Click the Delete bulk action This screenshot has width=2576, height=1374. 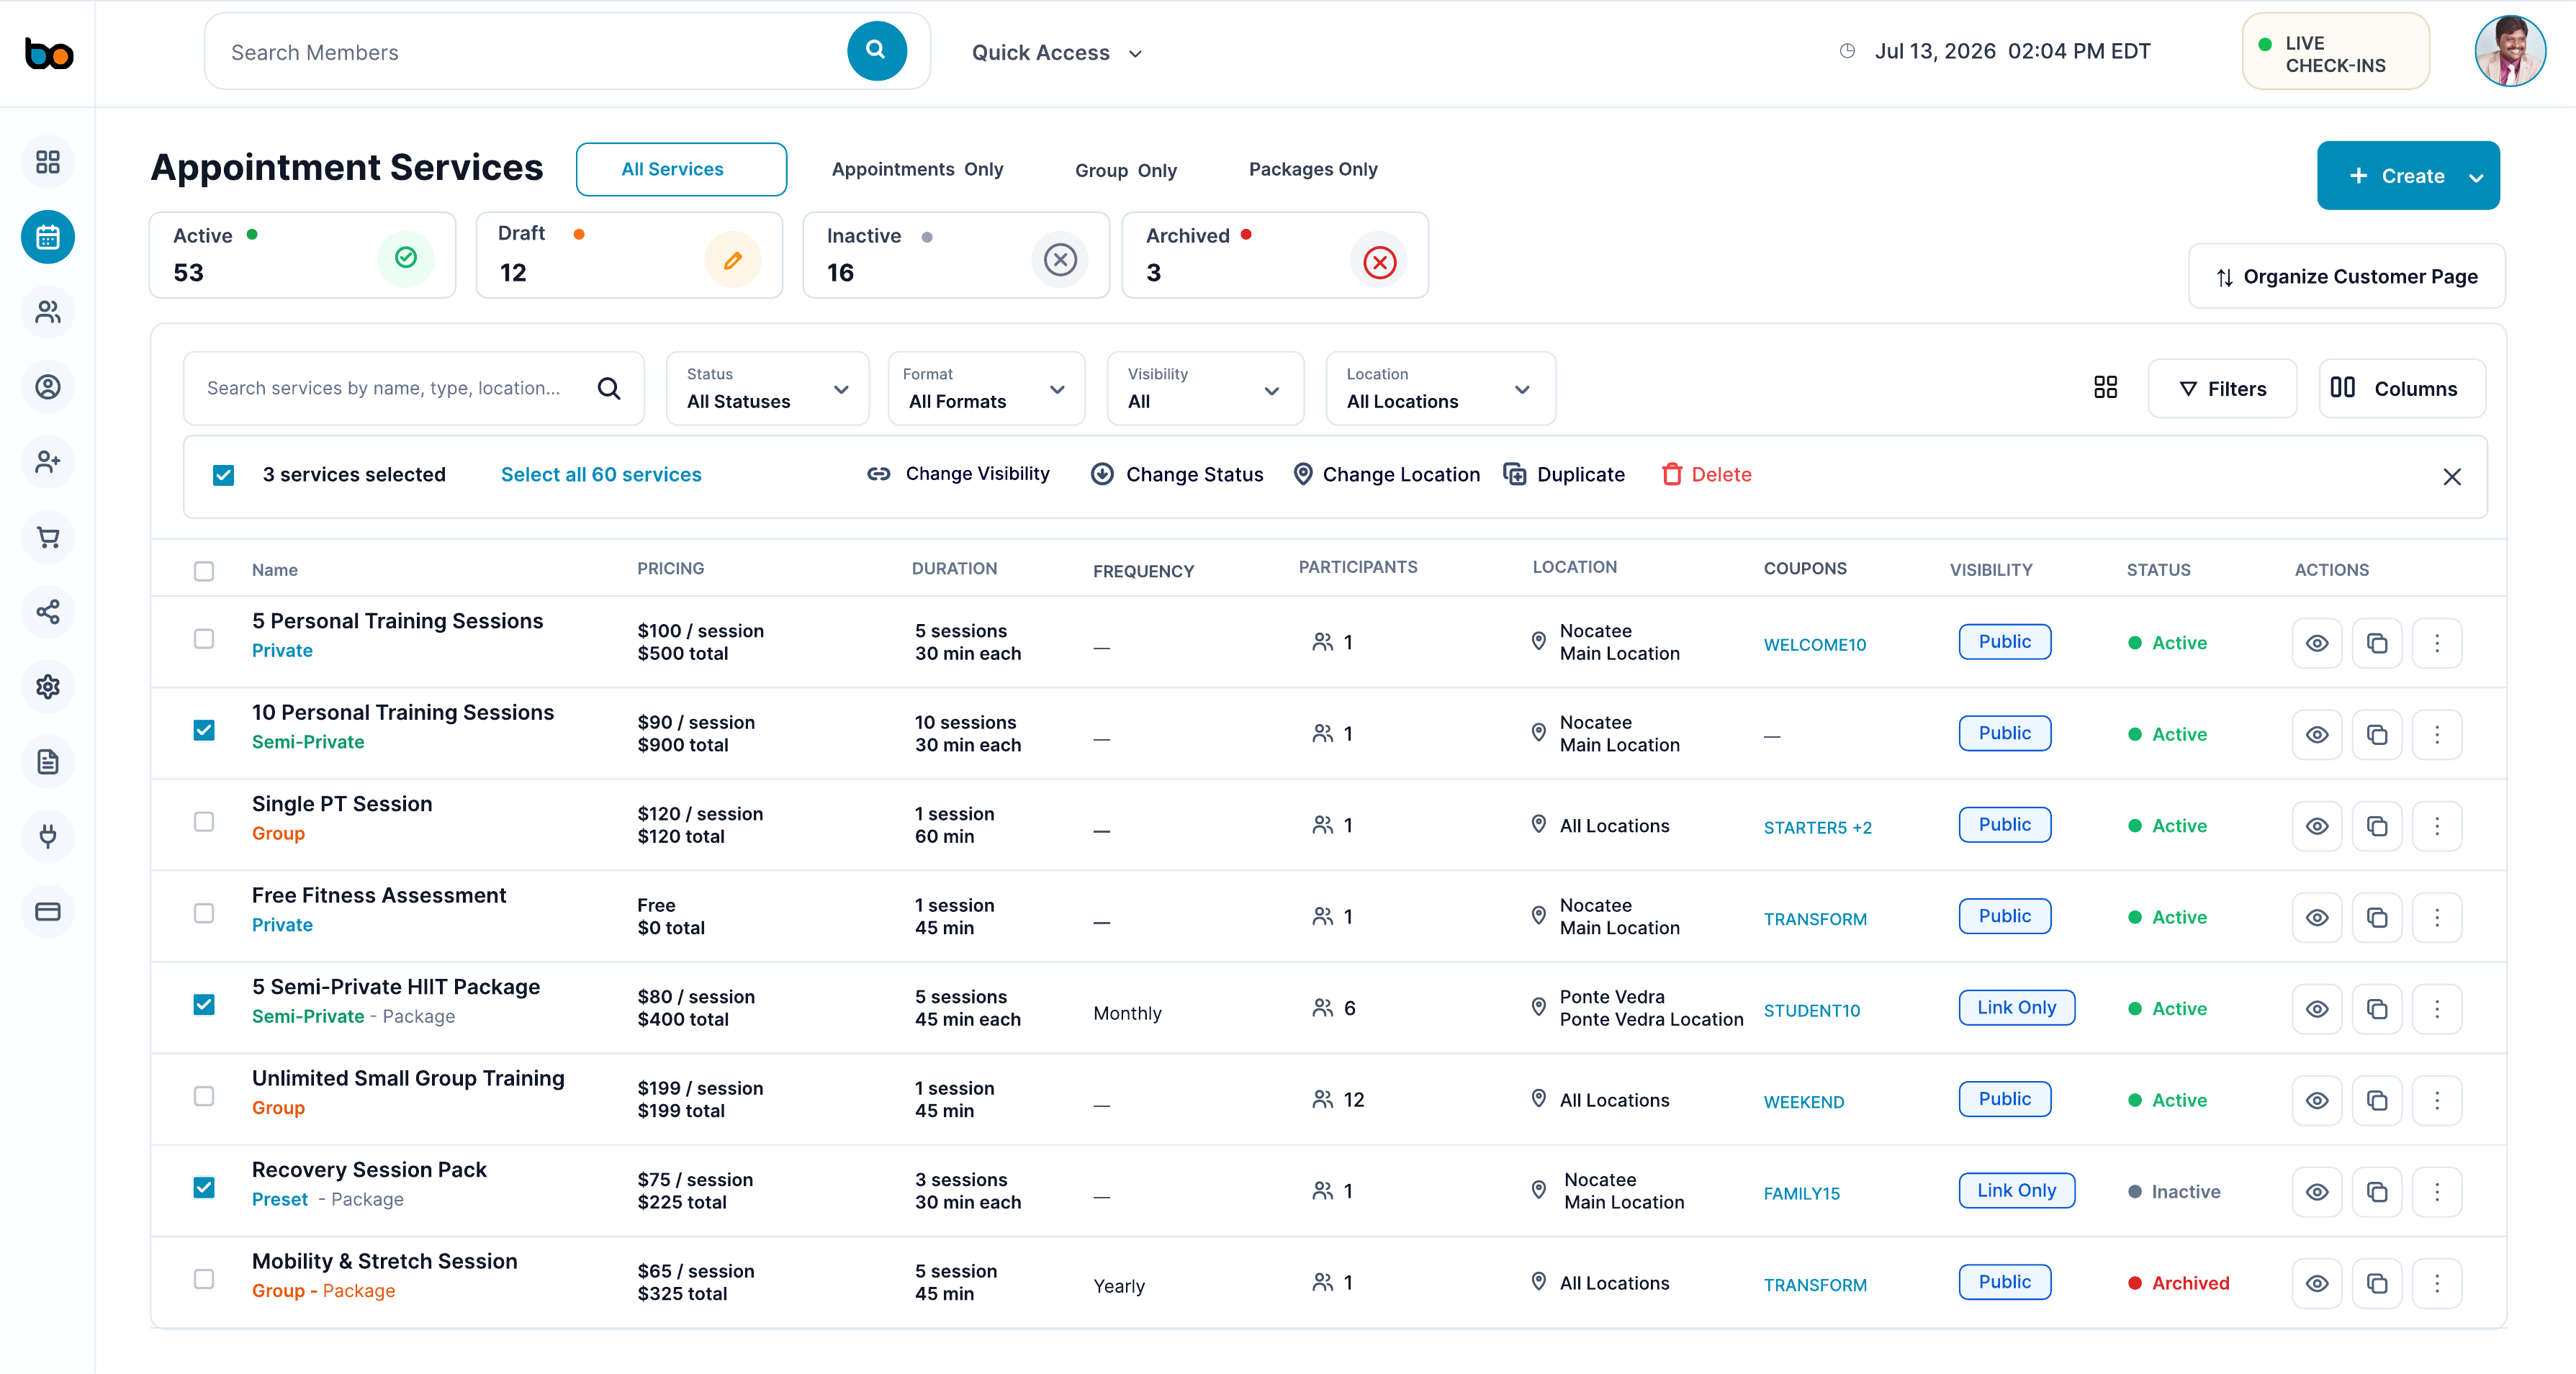[x=1706, y=475]
